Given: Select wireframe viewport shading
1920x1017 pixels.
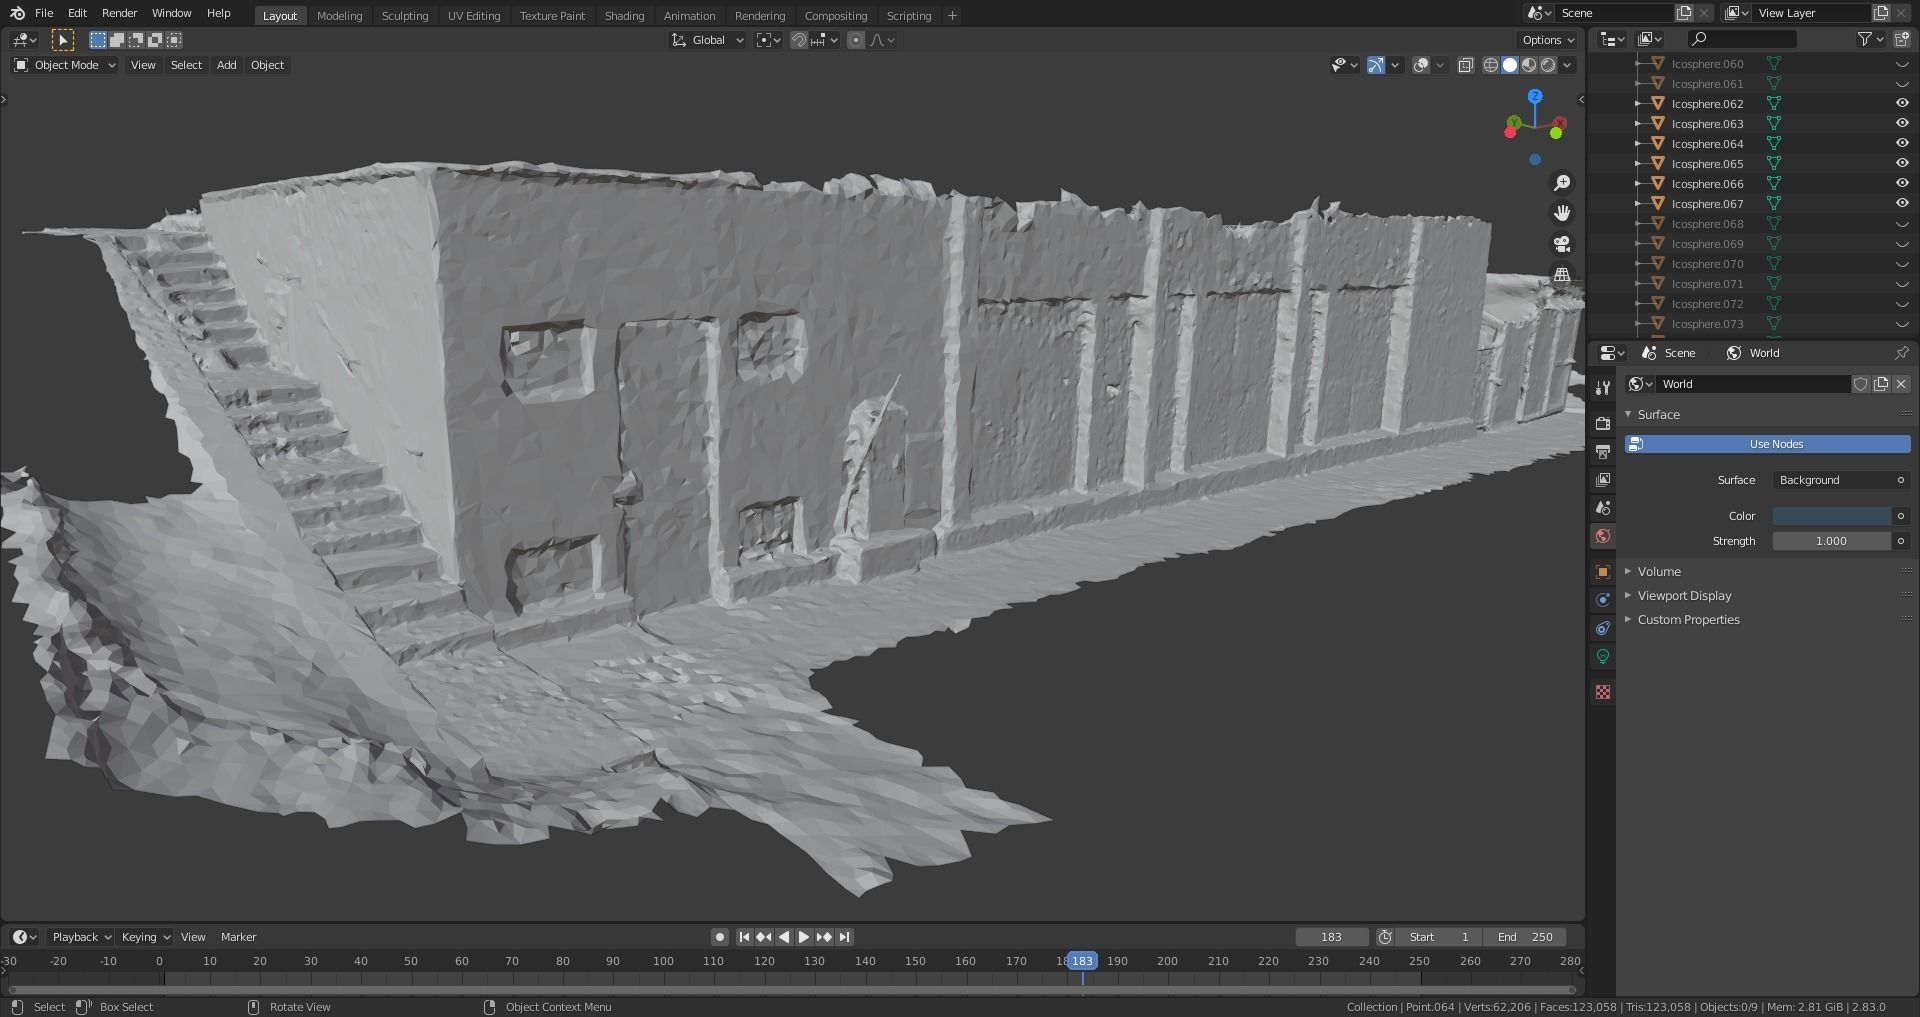Looking at the screenshot, I should click(x=1490, y=65).
